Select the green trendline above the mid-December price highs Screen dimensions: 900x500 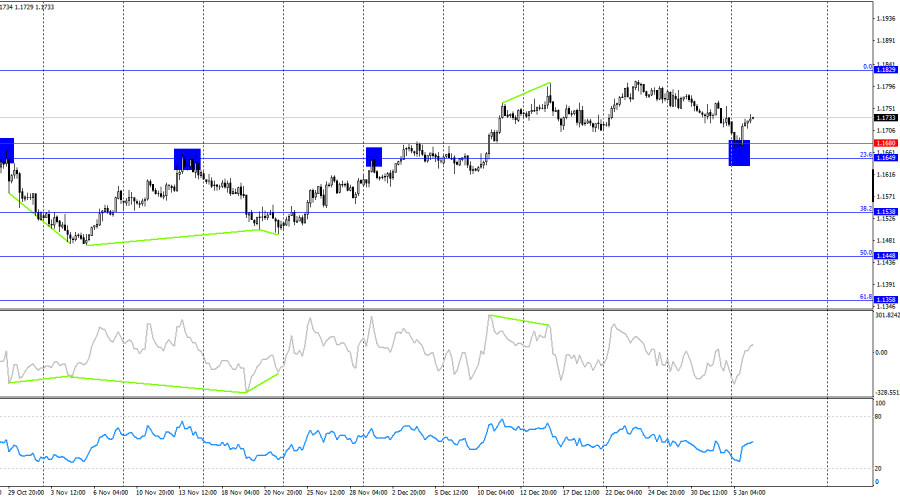tap(526, 93)
